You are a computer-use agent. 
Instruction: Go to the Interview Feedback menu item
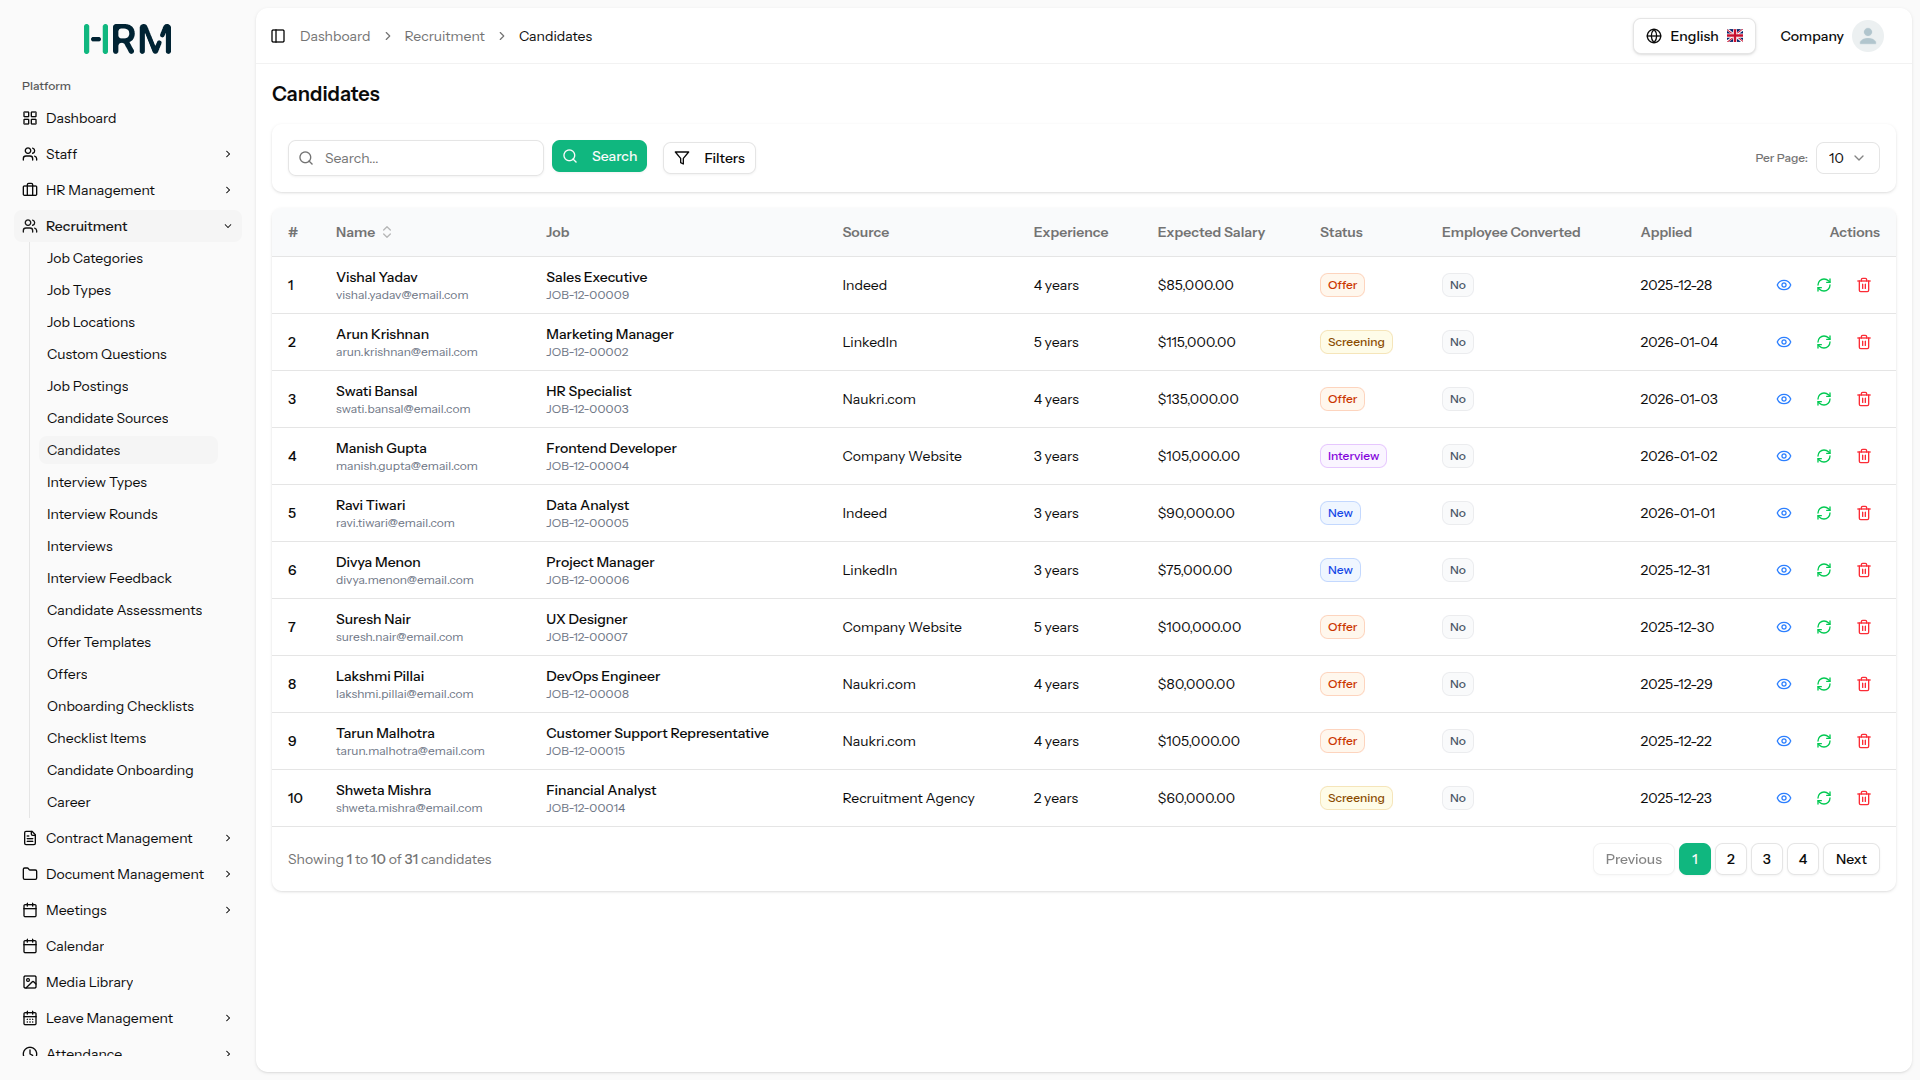109,578
